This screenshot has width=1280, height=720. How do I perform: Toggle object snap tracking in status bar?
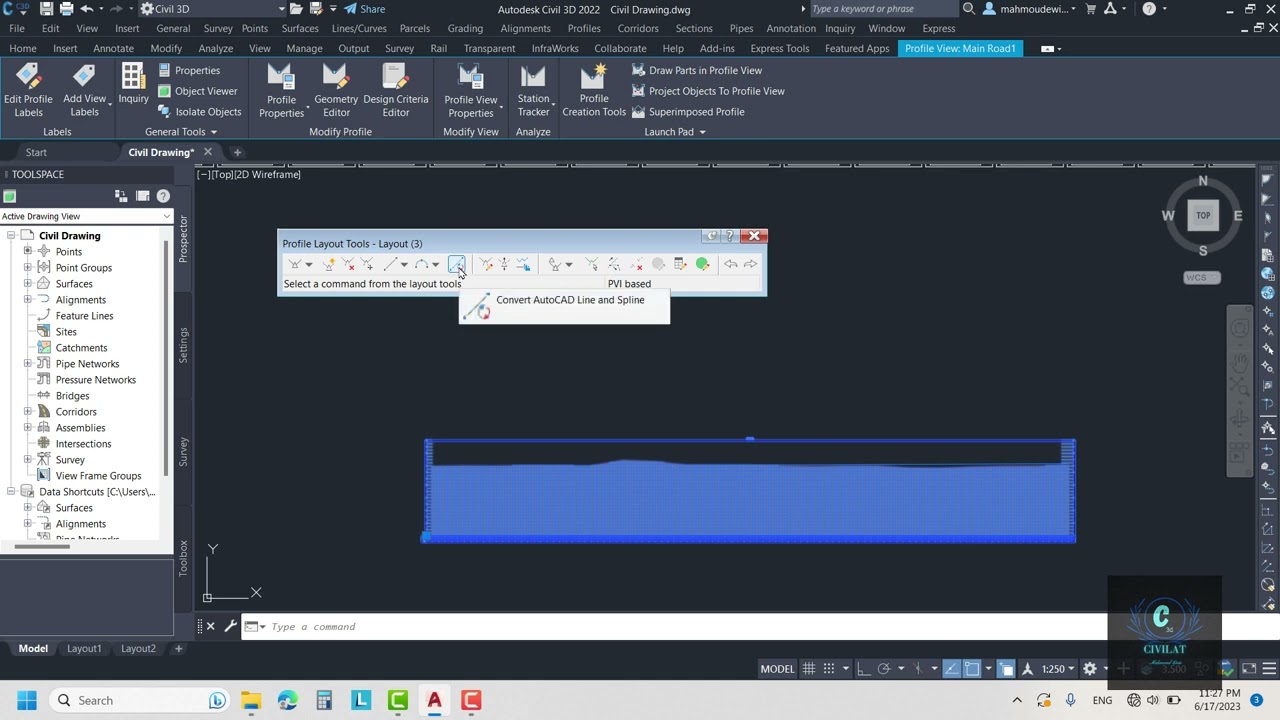point(950,669)
